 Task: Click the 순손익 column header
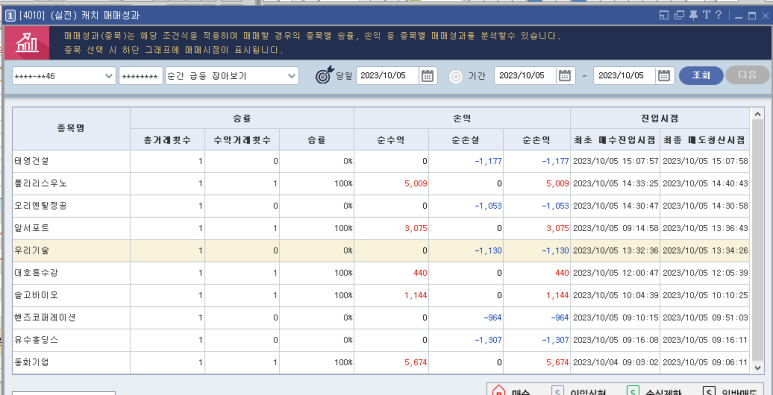coord(537,140)
